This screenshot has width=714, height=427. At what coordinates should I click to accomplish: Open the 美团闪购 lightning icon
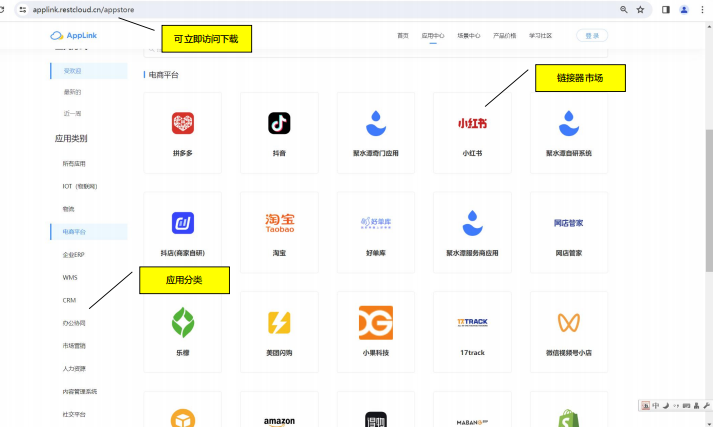(x=279, y=323)
